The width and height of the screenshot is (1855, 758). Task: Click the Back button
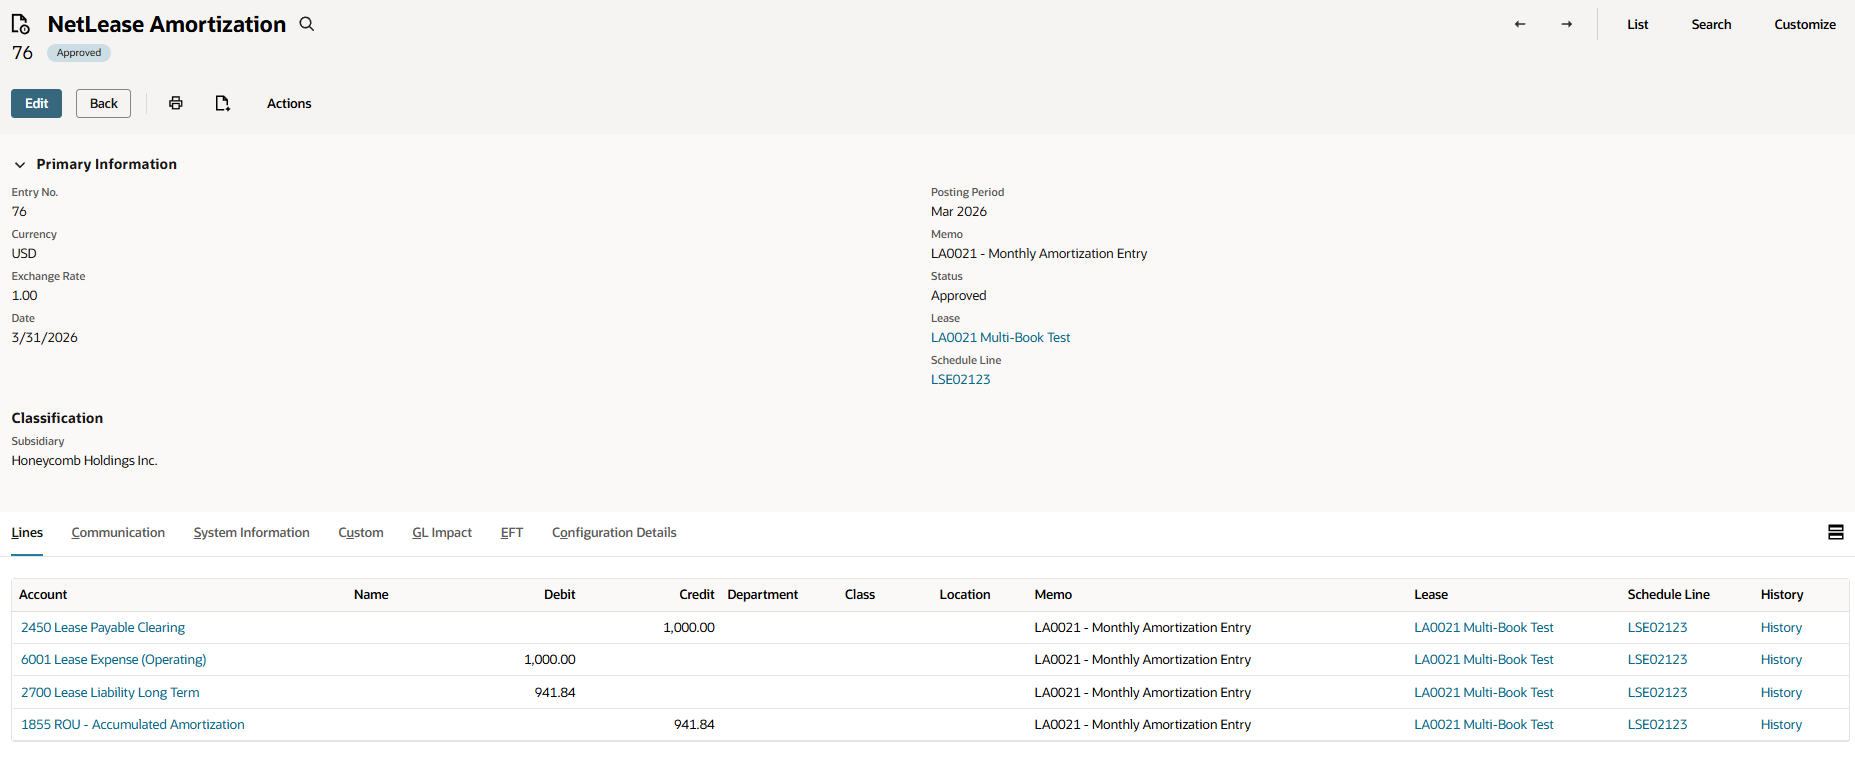[x=103, y=103]
